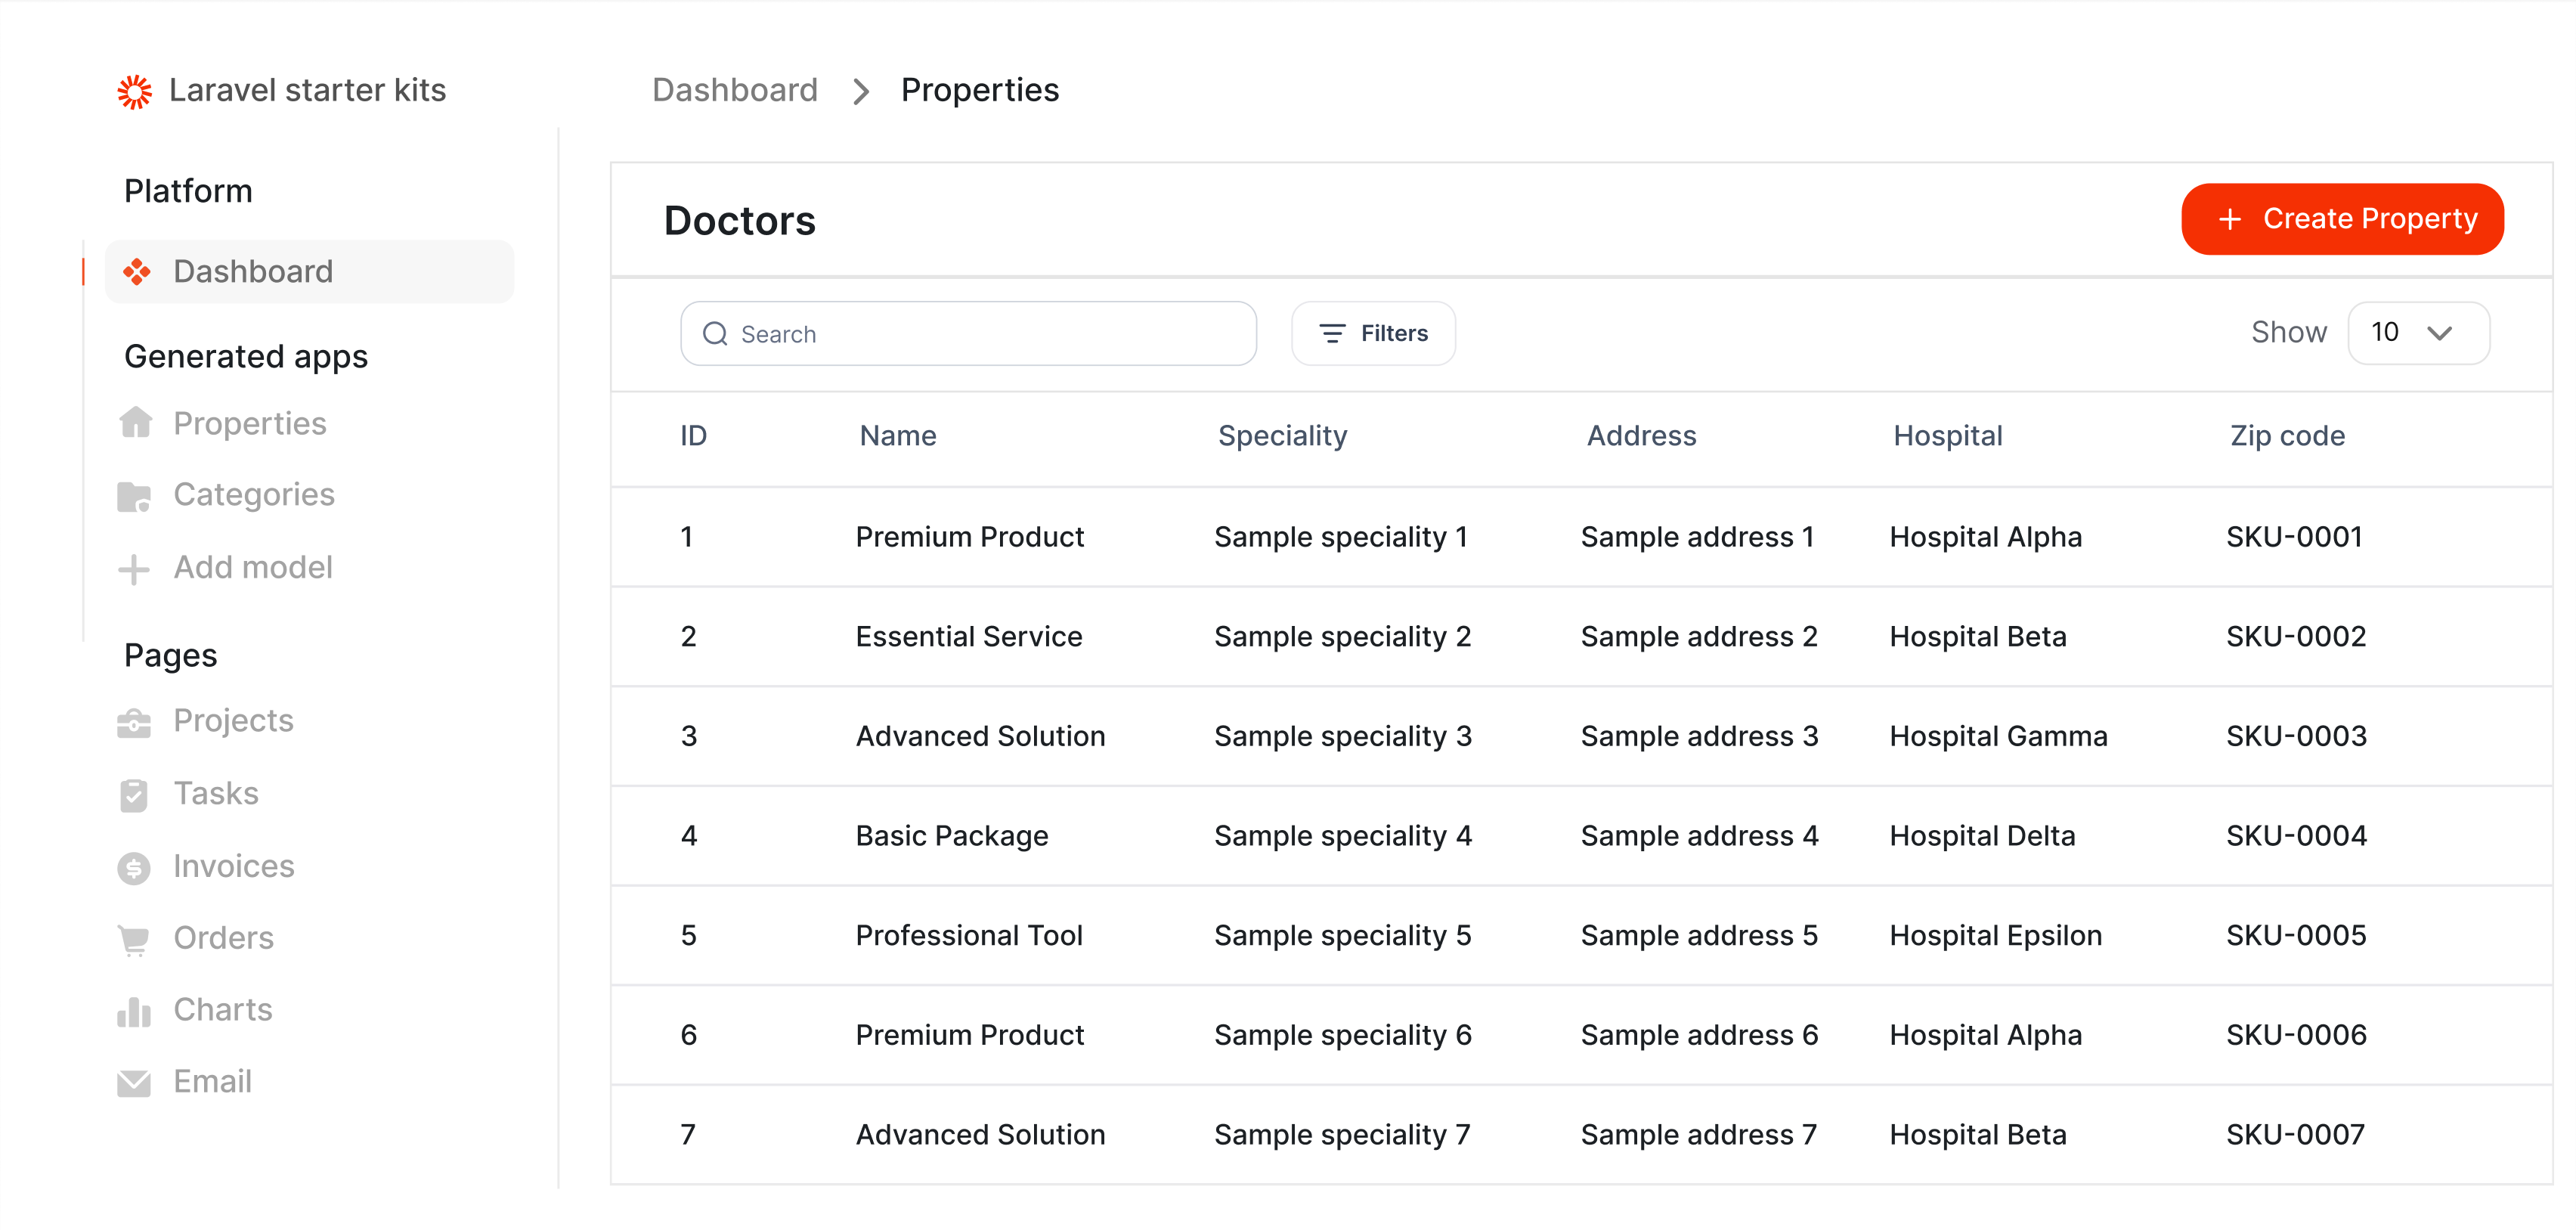This screenshot has height=1230, width=2576.
Task: Open the Show 10 rows dropdown
Action: tap(2417, 333)
